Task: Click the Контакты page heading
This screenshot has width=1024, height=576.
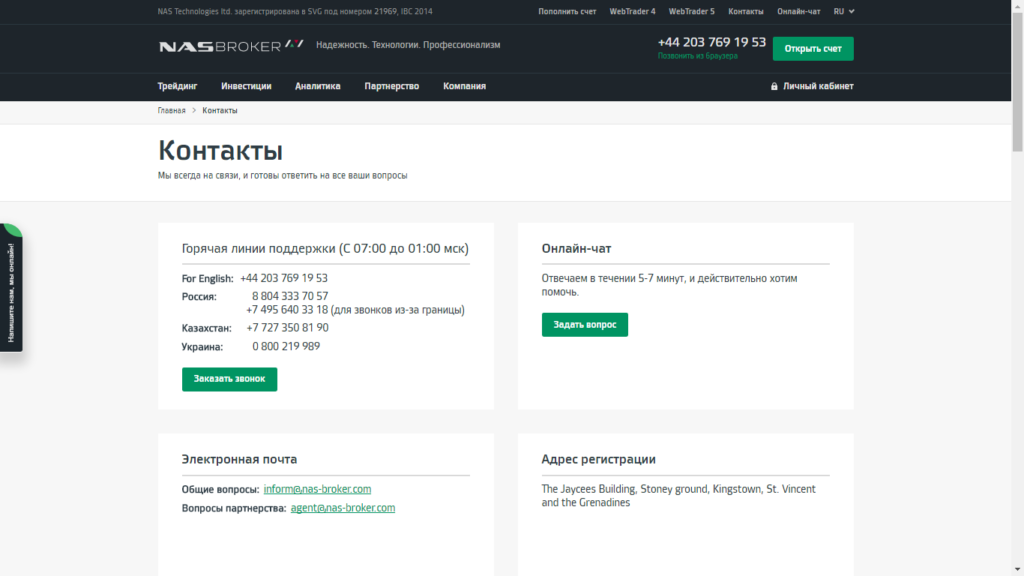Action: tap(220, 151)
